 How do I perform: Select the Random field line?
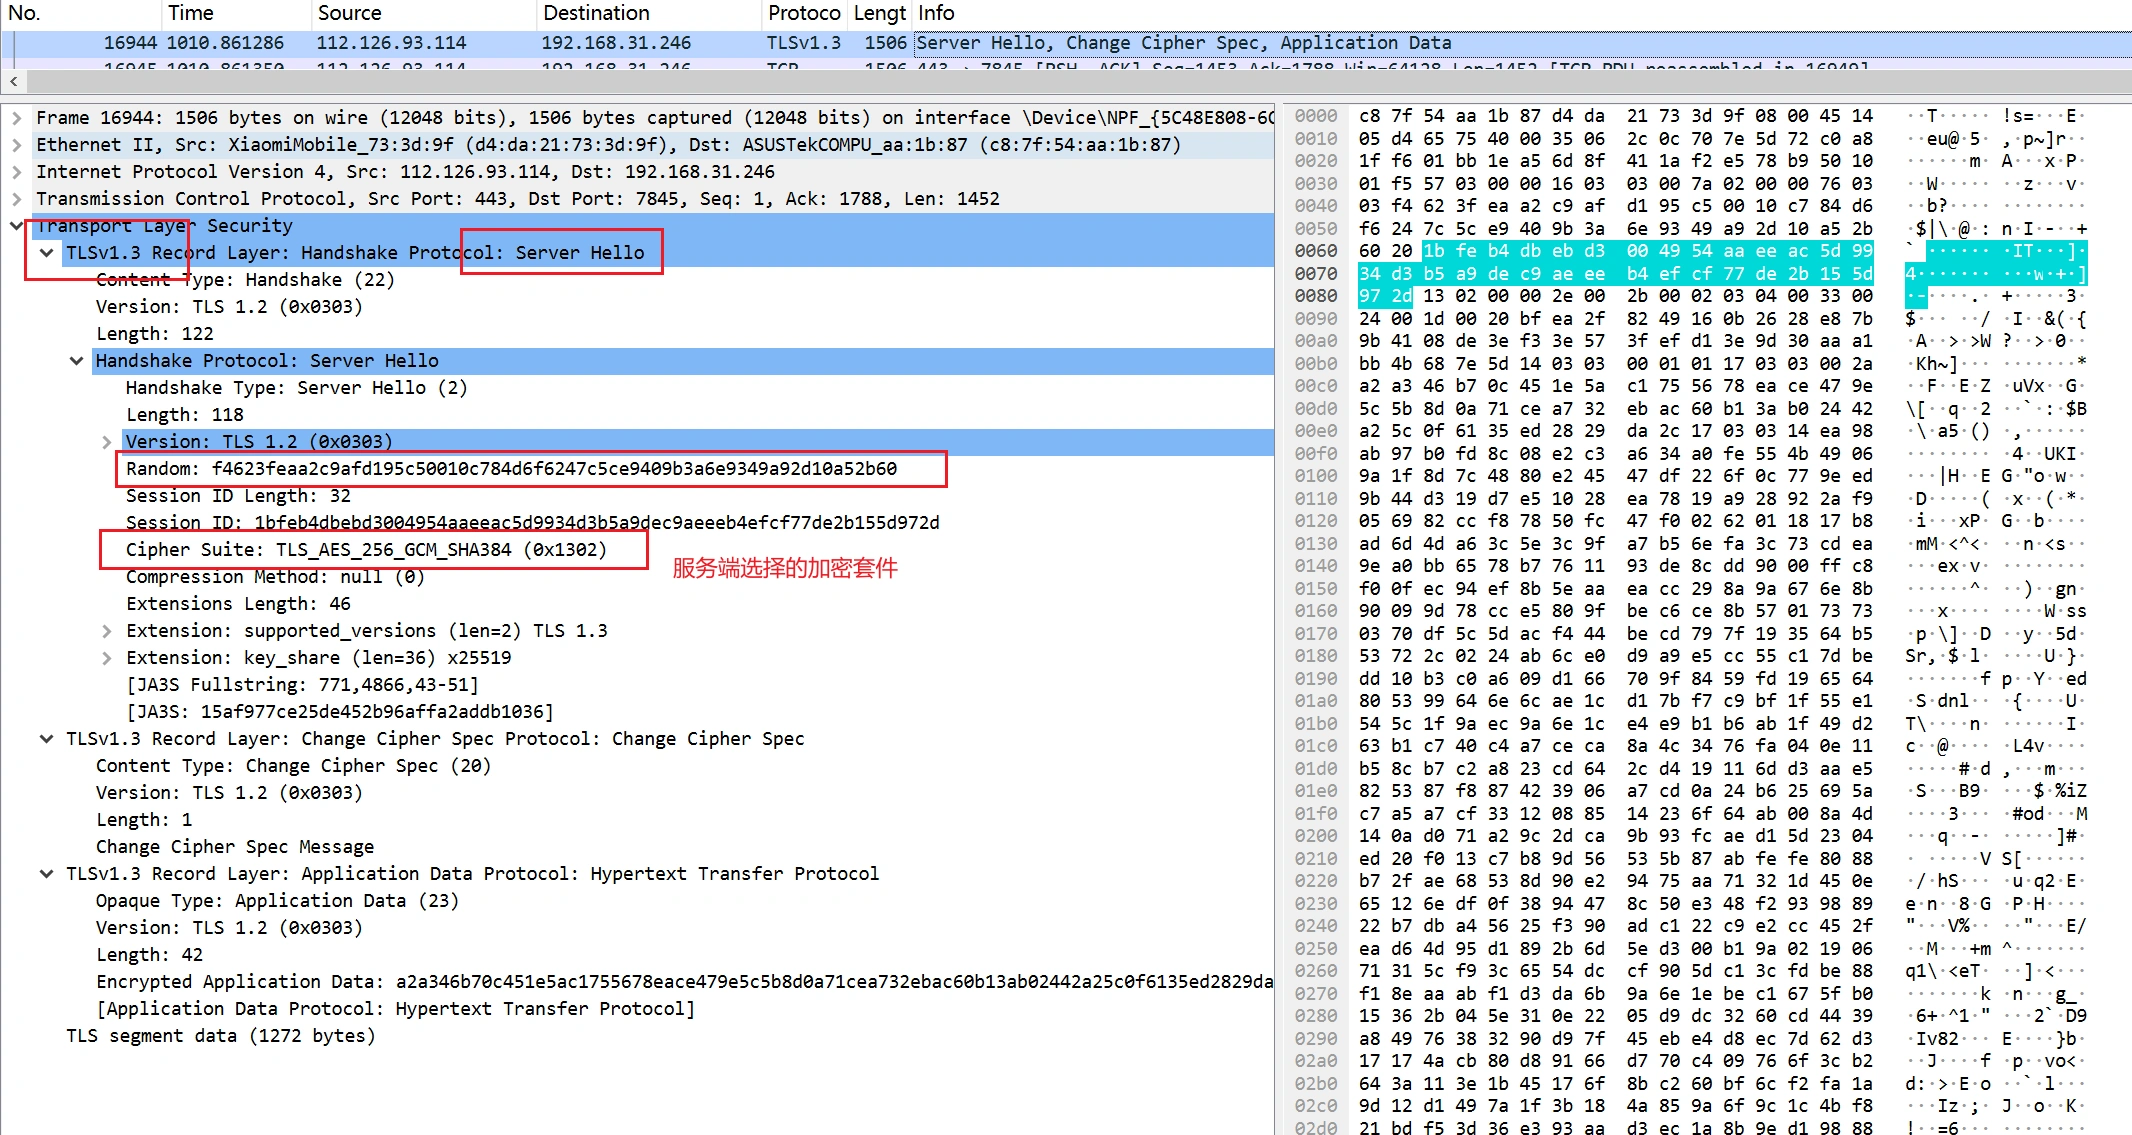[510, 469]
